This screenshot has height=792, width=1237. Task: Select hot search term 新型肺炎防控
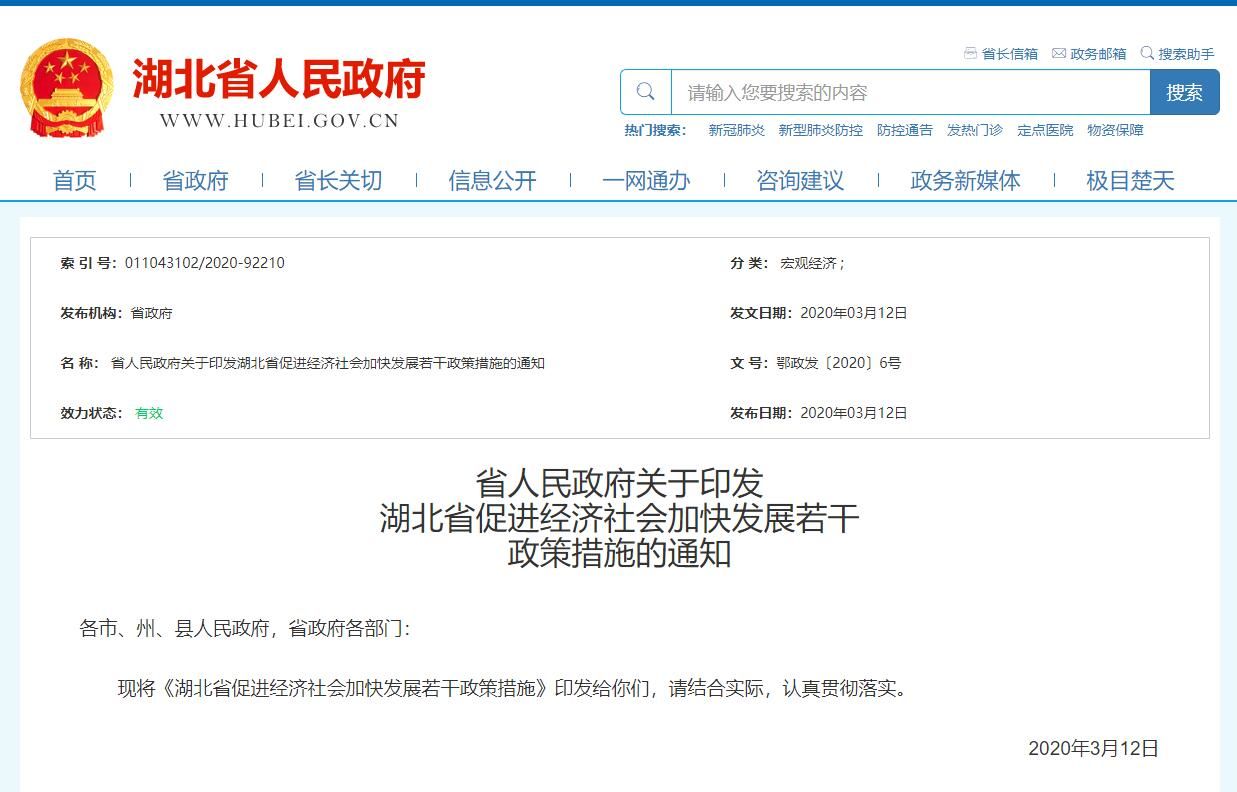click(820, 130)
